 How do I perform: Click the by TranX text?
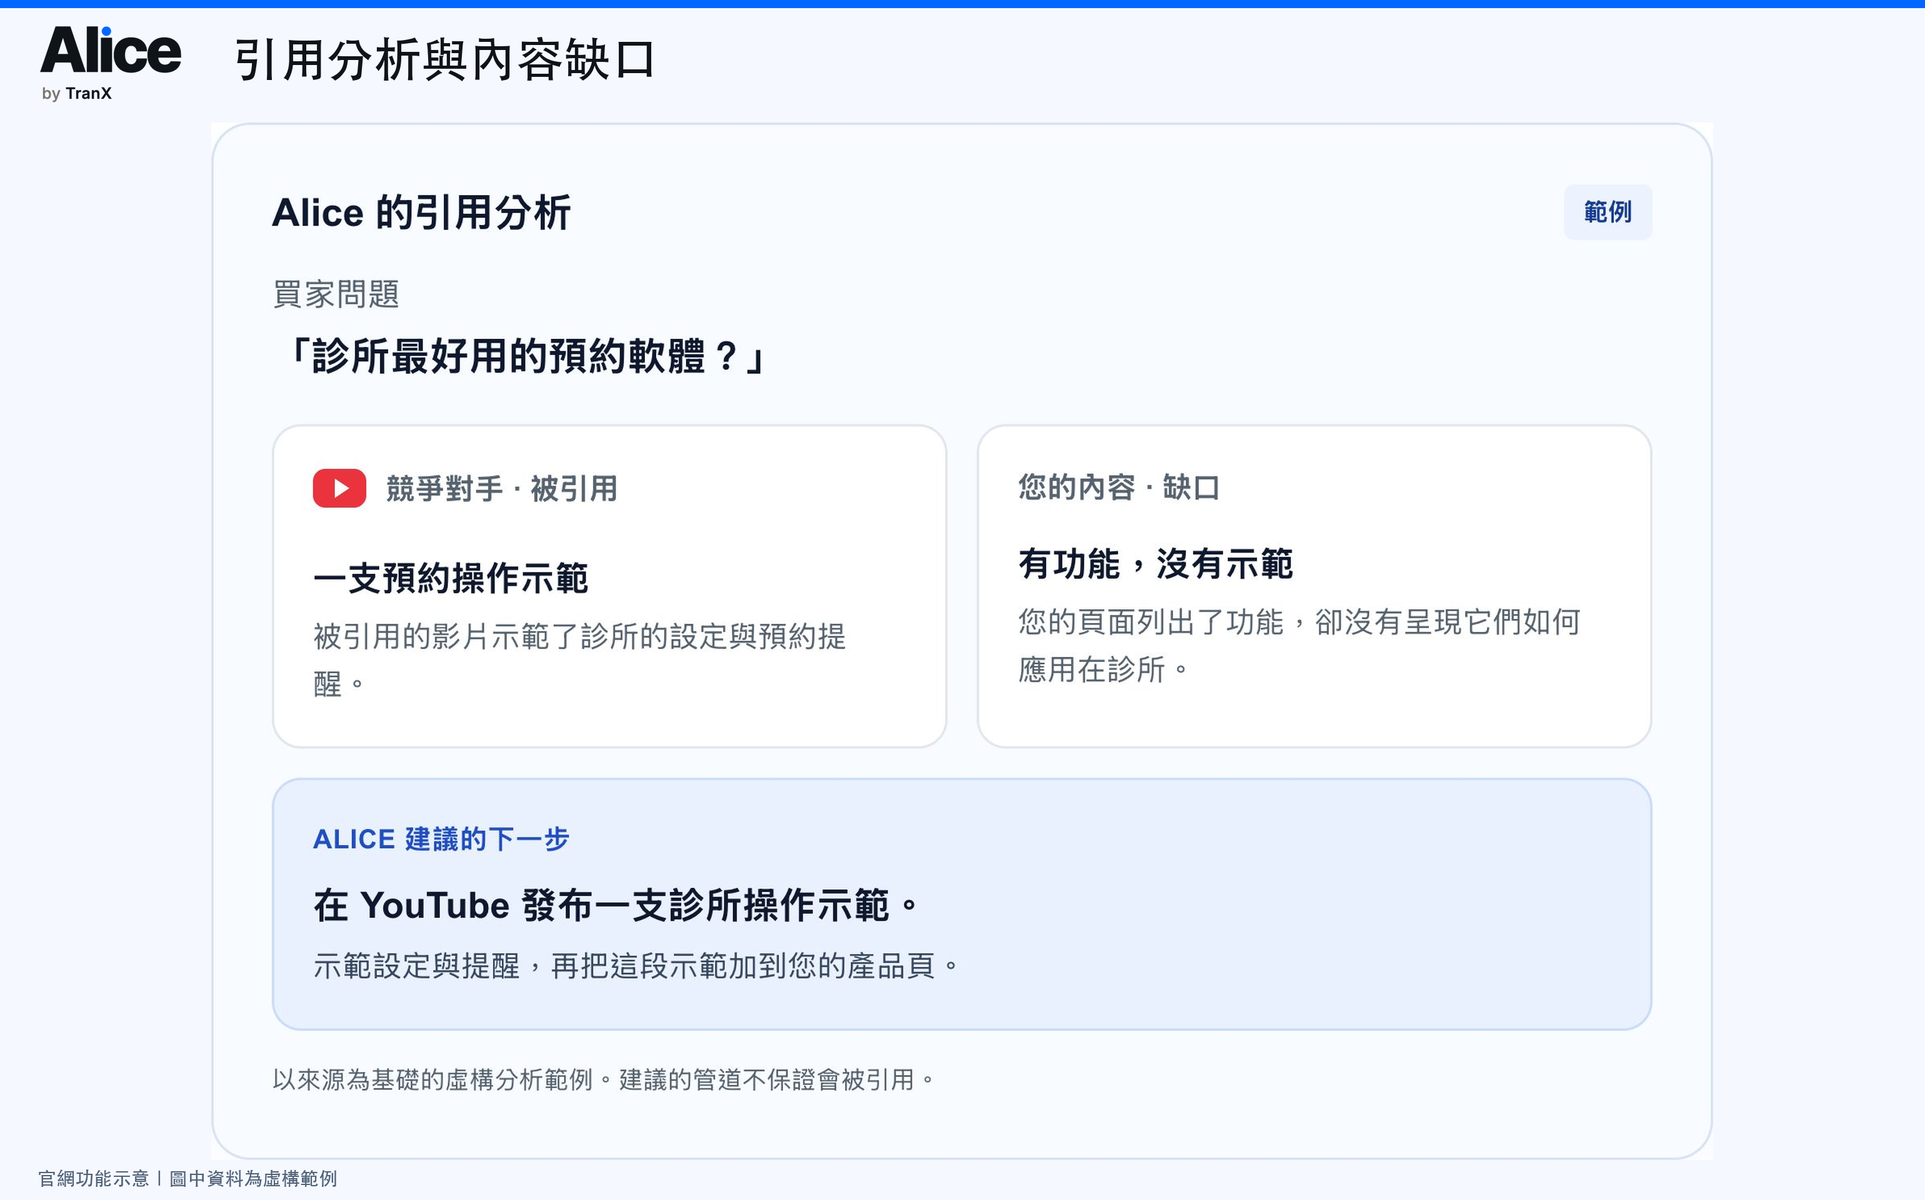click(x=76, y=93)
